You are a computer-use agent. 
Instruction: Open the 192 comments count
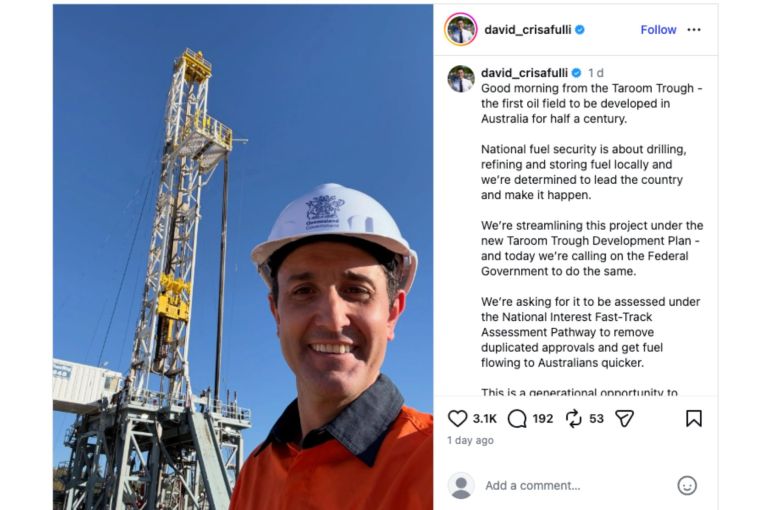point(543,419)
